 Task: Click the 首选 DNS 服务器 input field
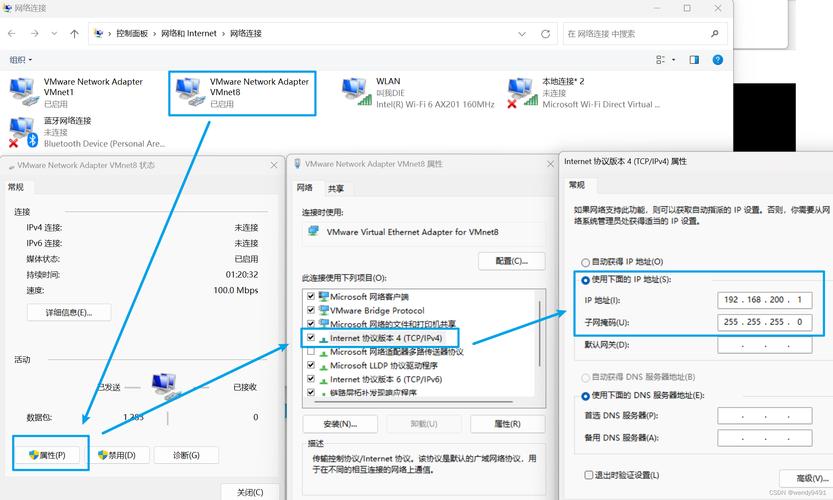[x=764, y=416]
